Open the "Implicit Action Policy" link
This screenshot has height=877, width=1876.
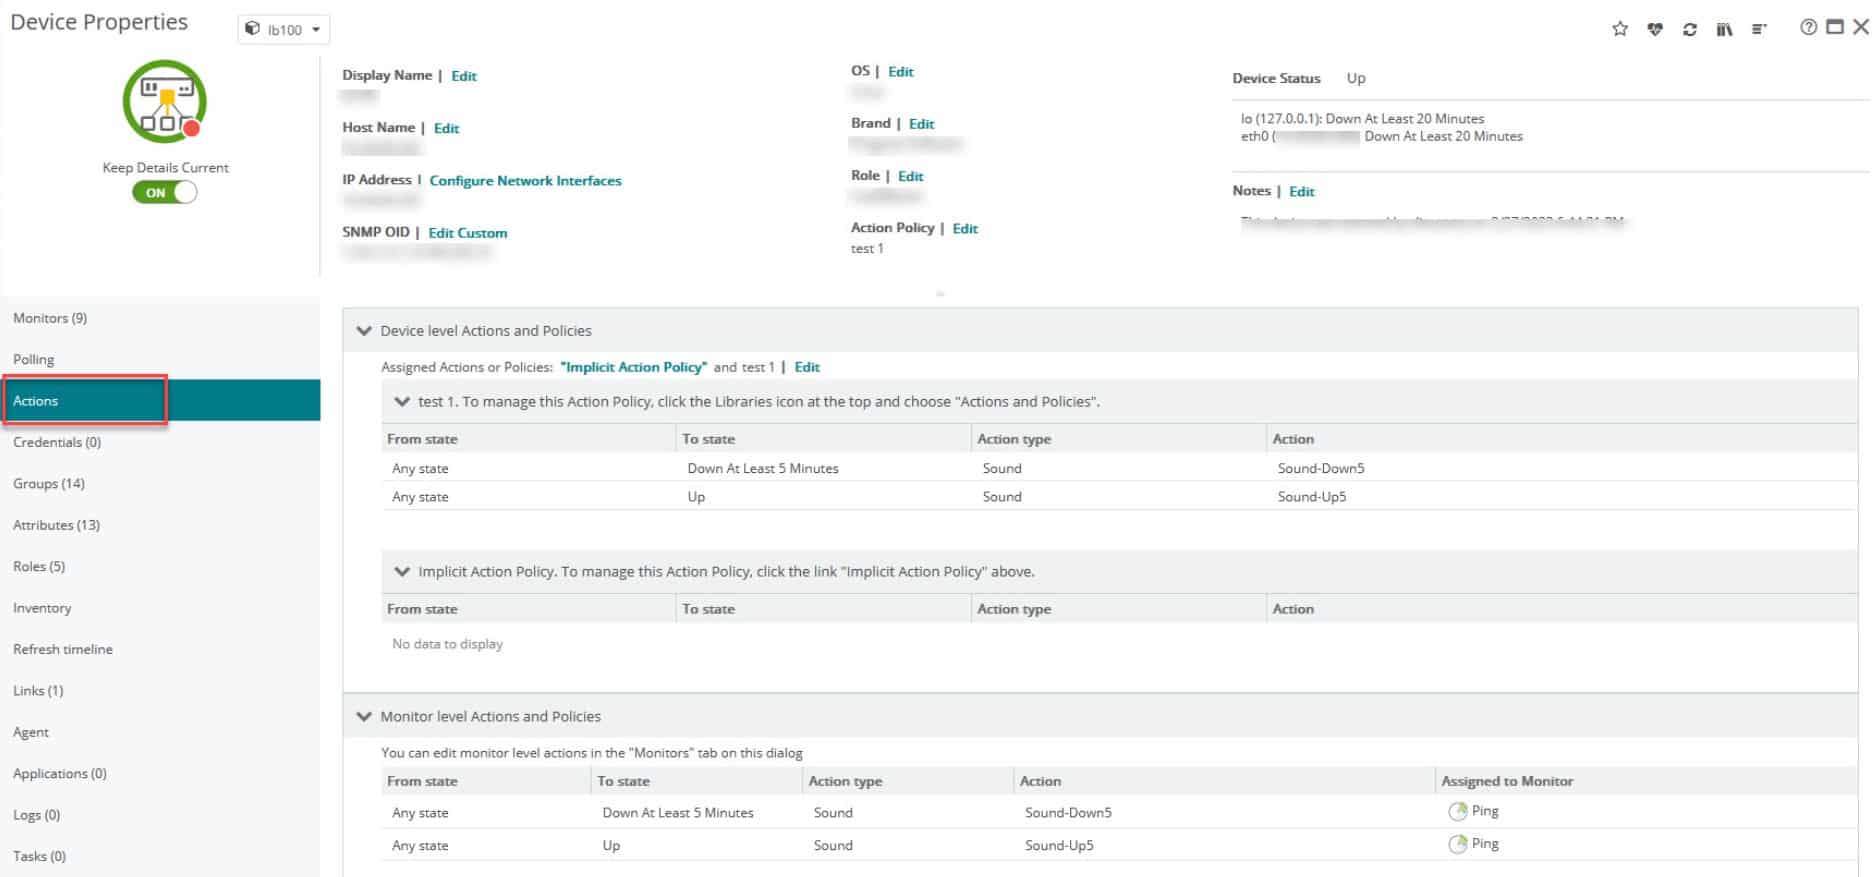634,367
